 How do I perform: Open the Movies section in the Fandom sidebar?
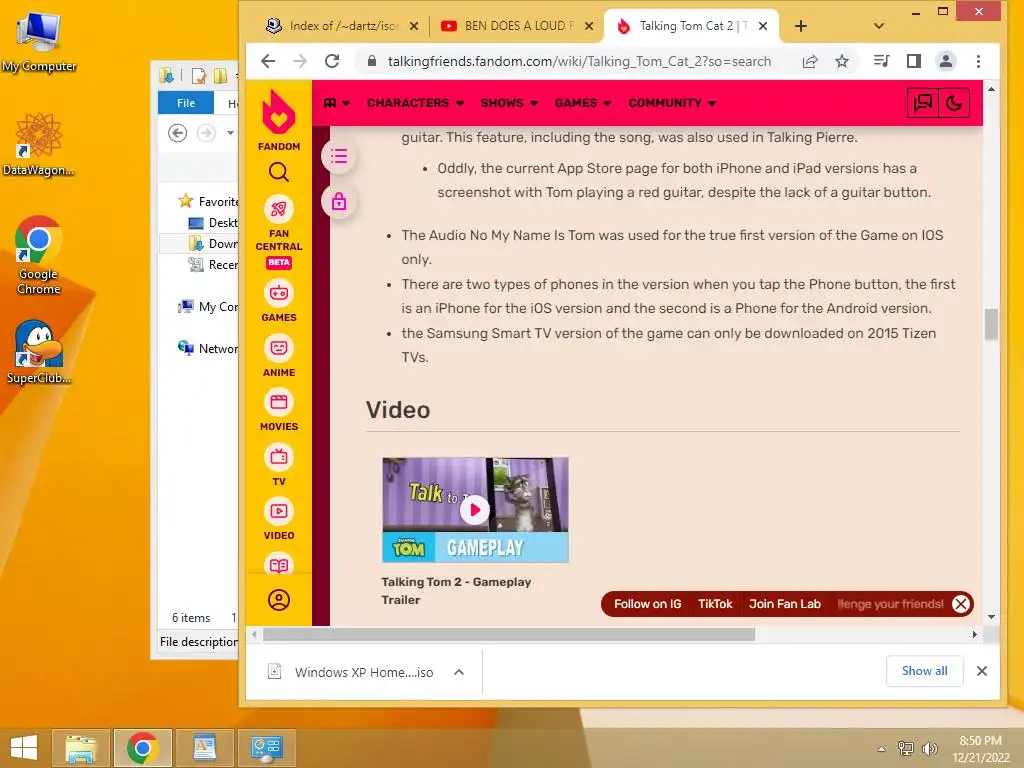click(279, 409)
